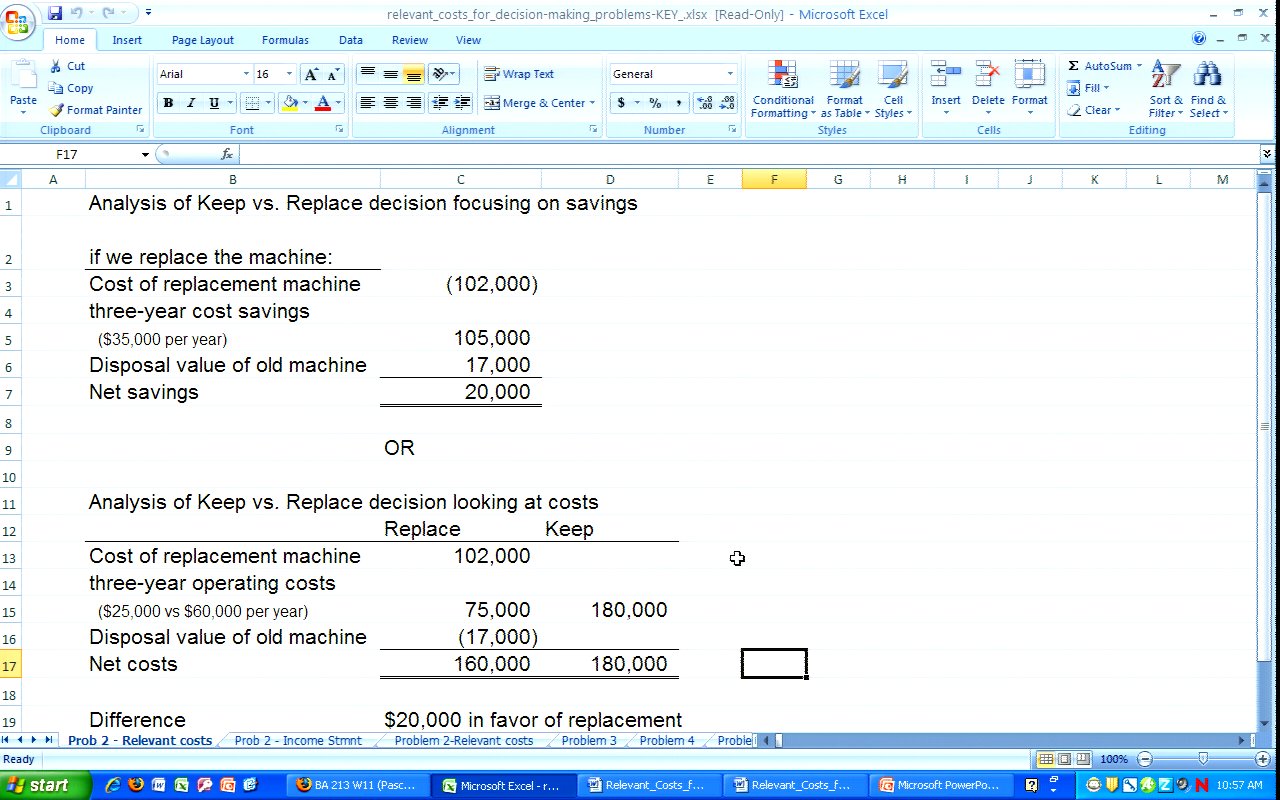Click the Merge & Center icon
Image resolution: width=1280 pixels, height=800 pixels.
492,103
